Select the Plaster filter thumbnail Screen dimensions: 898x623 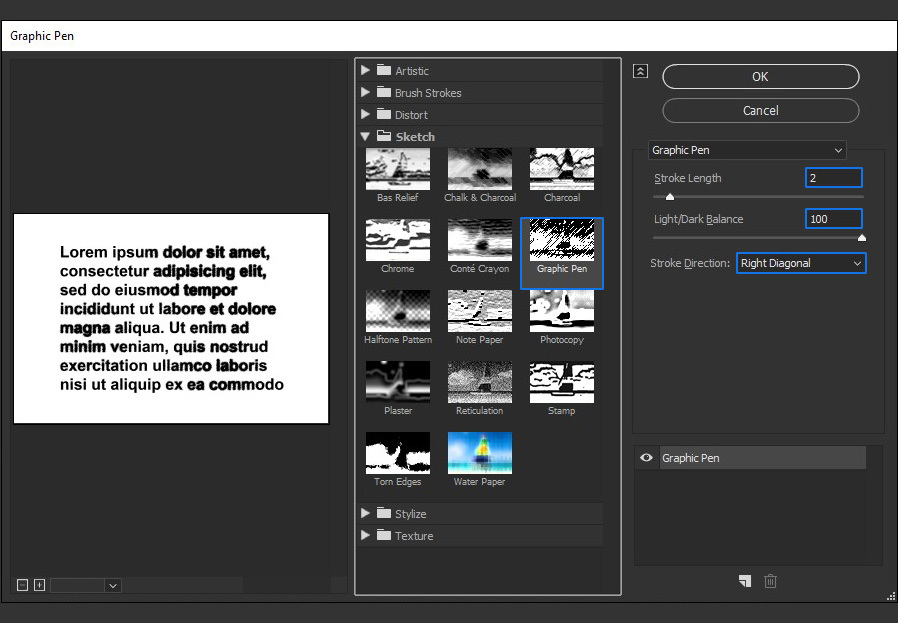click(397, 383)
